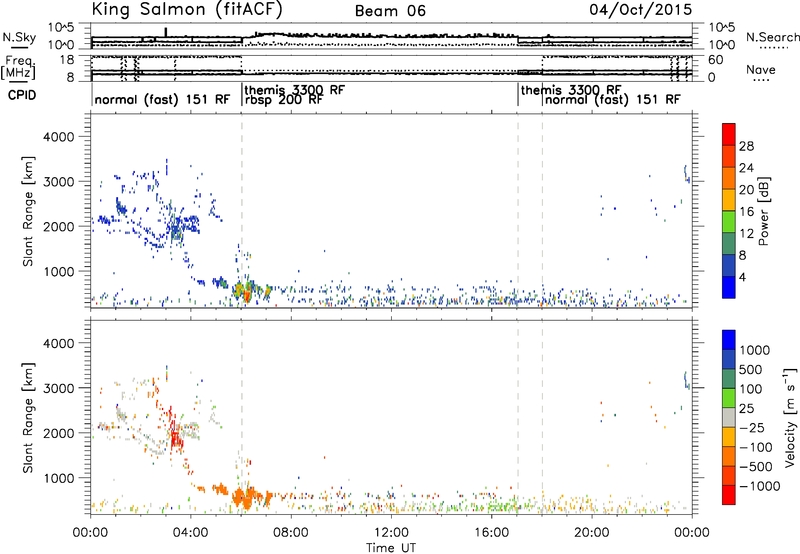Click the "-100" Velocity scale value
The width and height of the screenshot is (800, 554).
coord(756,447)
